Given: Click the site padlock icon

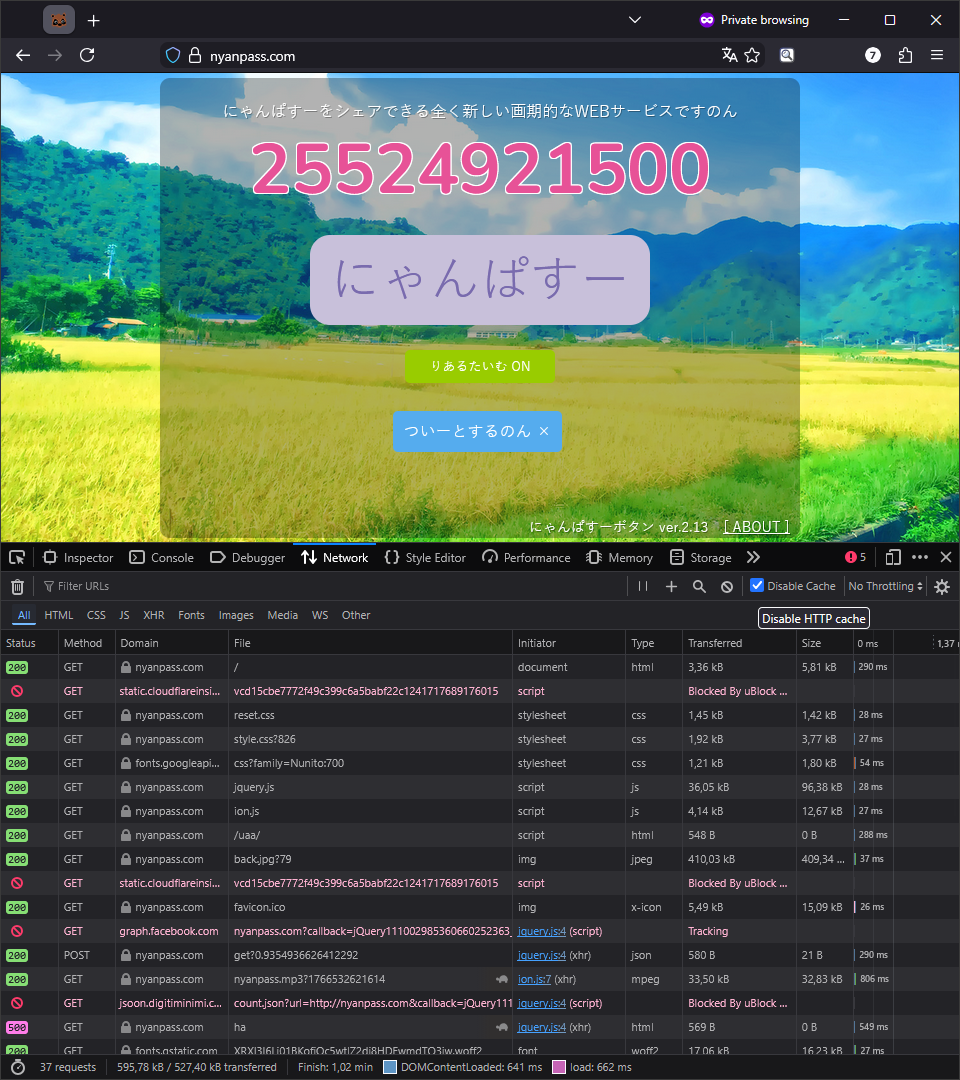Looking at the screenshot, I should (195, 56).
